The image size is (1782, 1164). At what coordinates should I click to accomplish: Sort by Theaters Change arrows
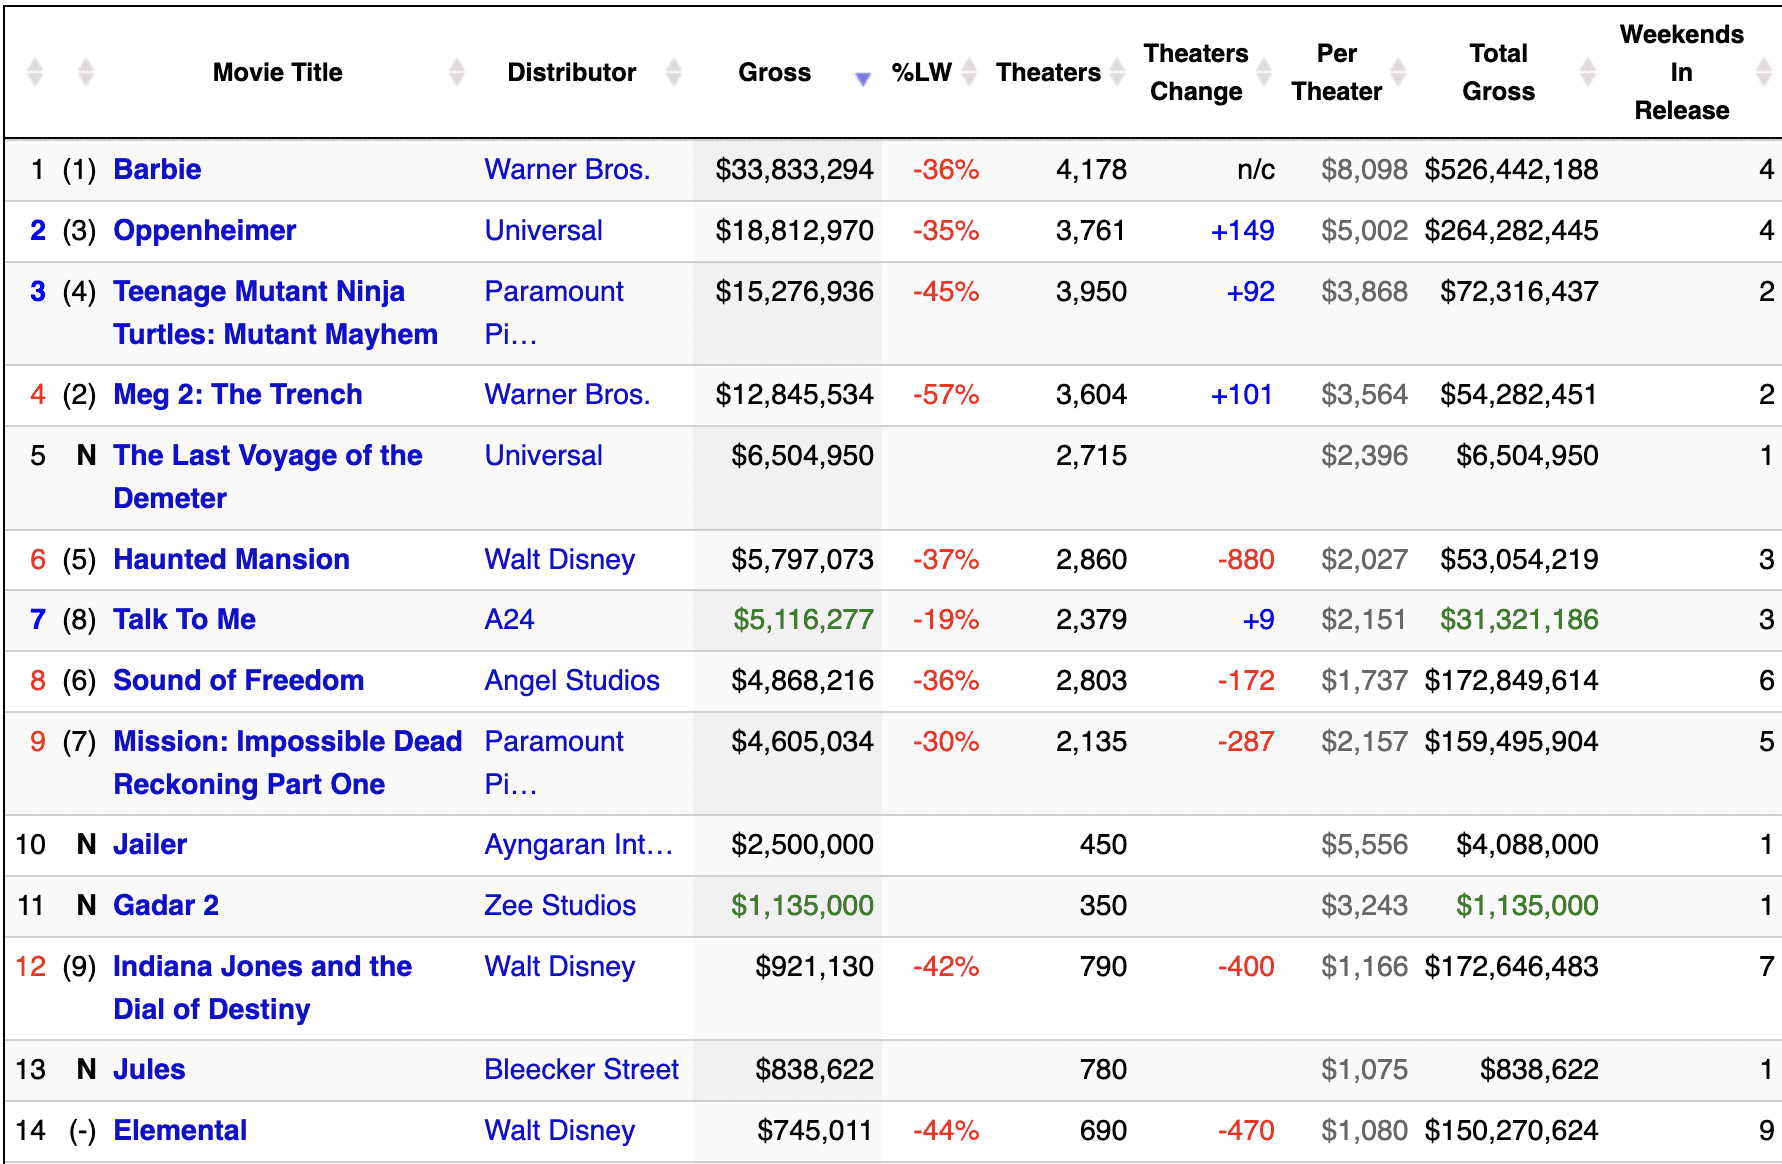1264,72
